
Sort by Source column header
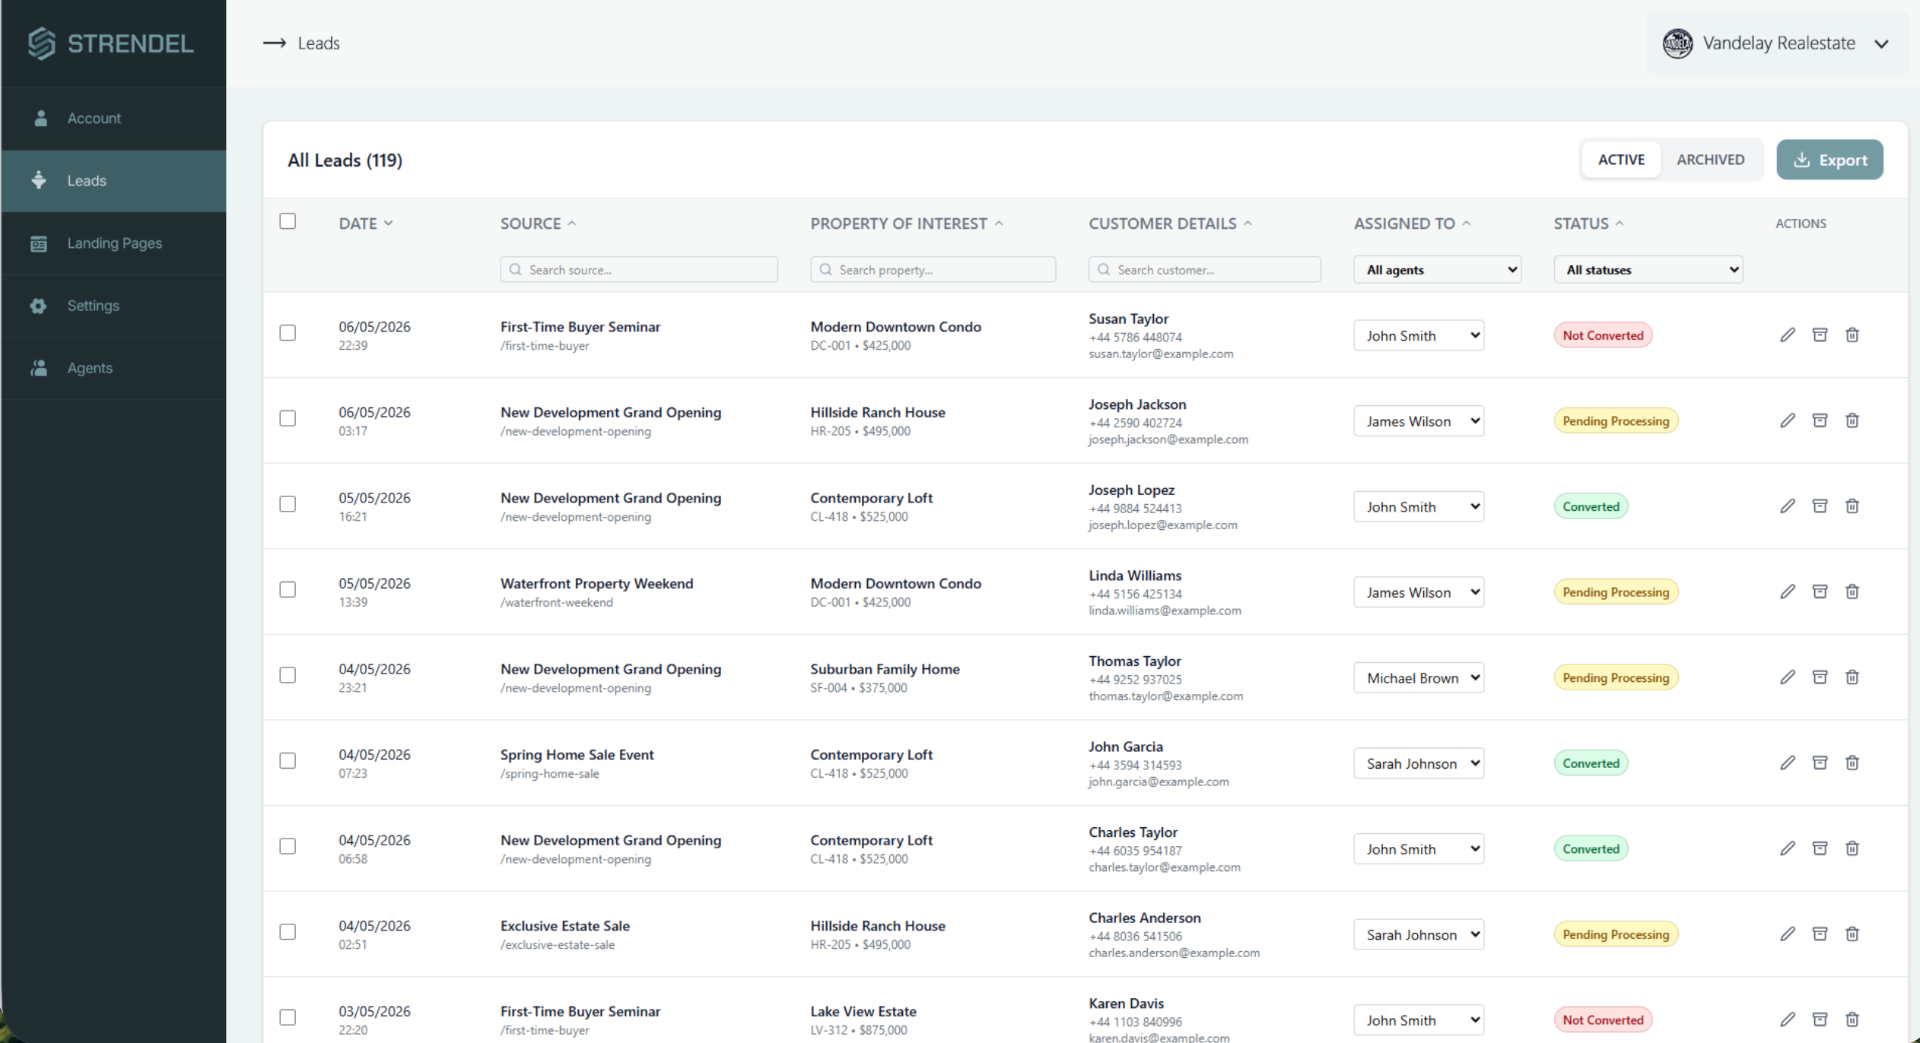click(x=538, y=223)
